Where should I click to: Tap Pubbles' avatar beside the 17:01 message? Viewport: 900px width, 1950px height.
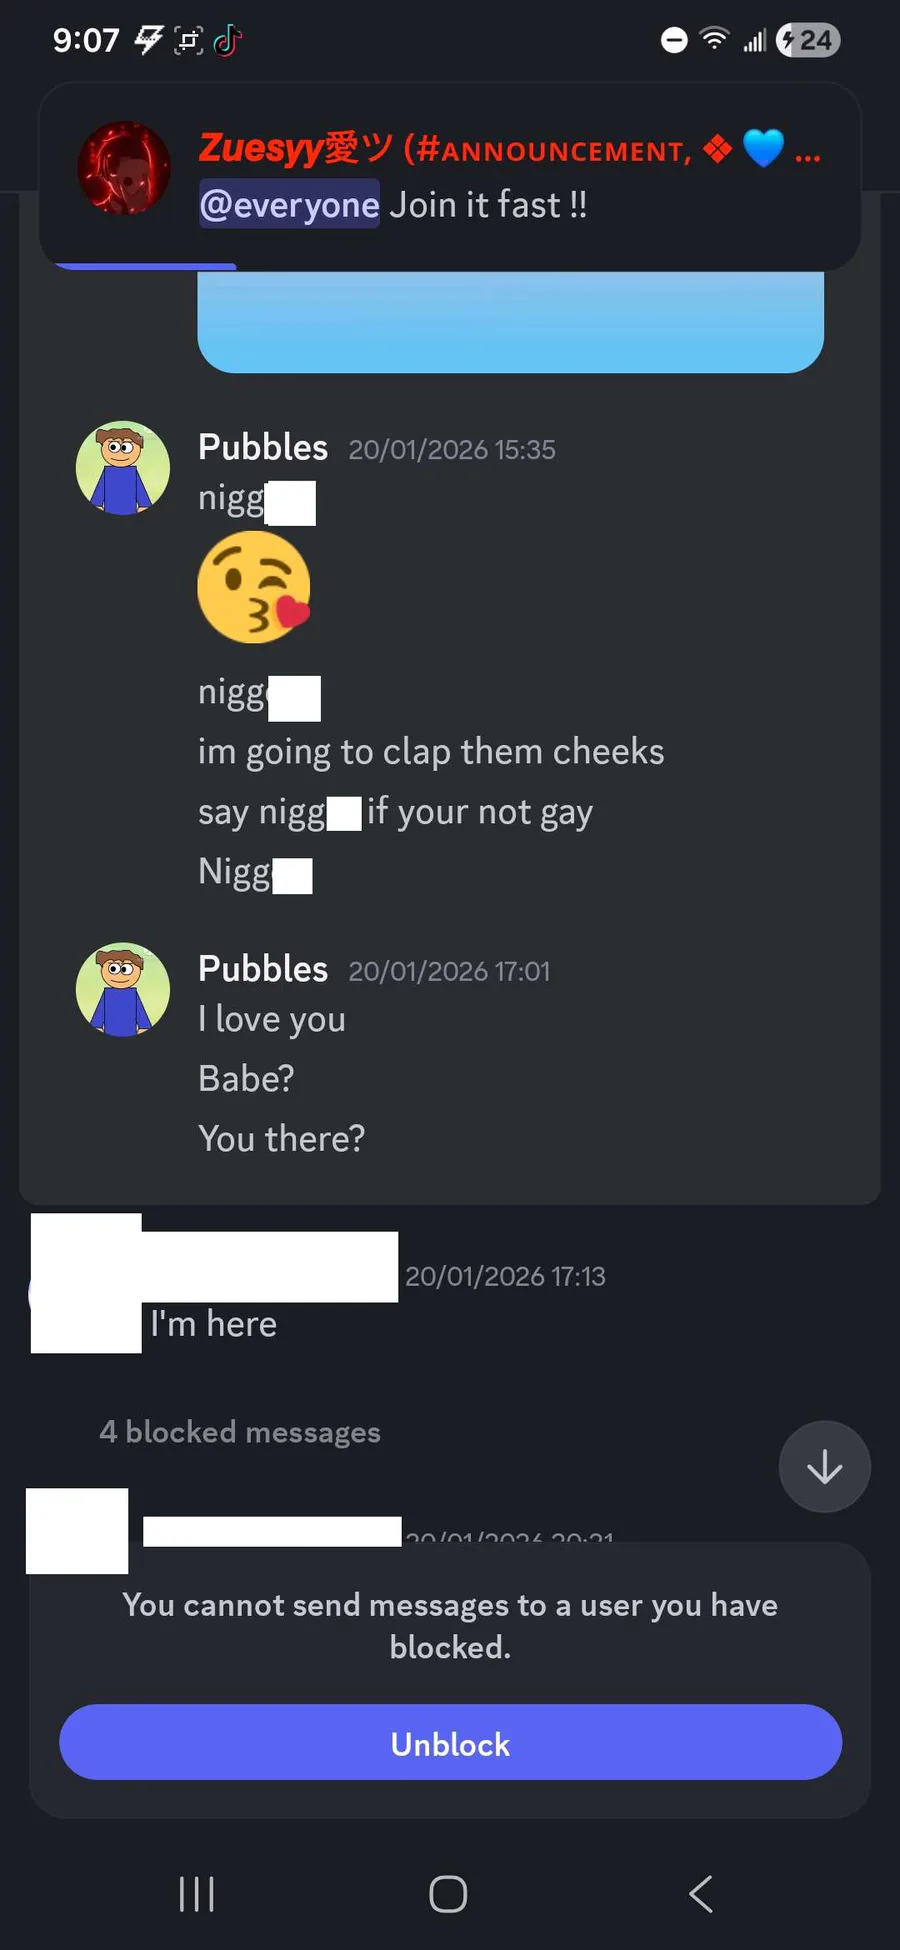[x=123, y=990]
